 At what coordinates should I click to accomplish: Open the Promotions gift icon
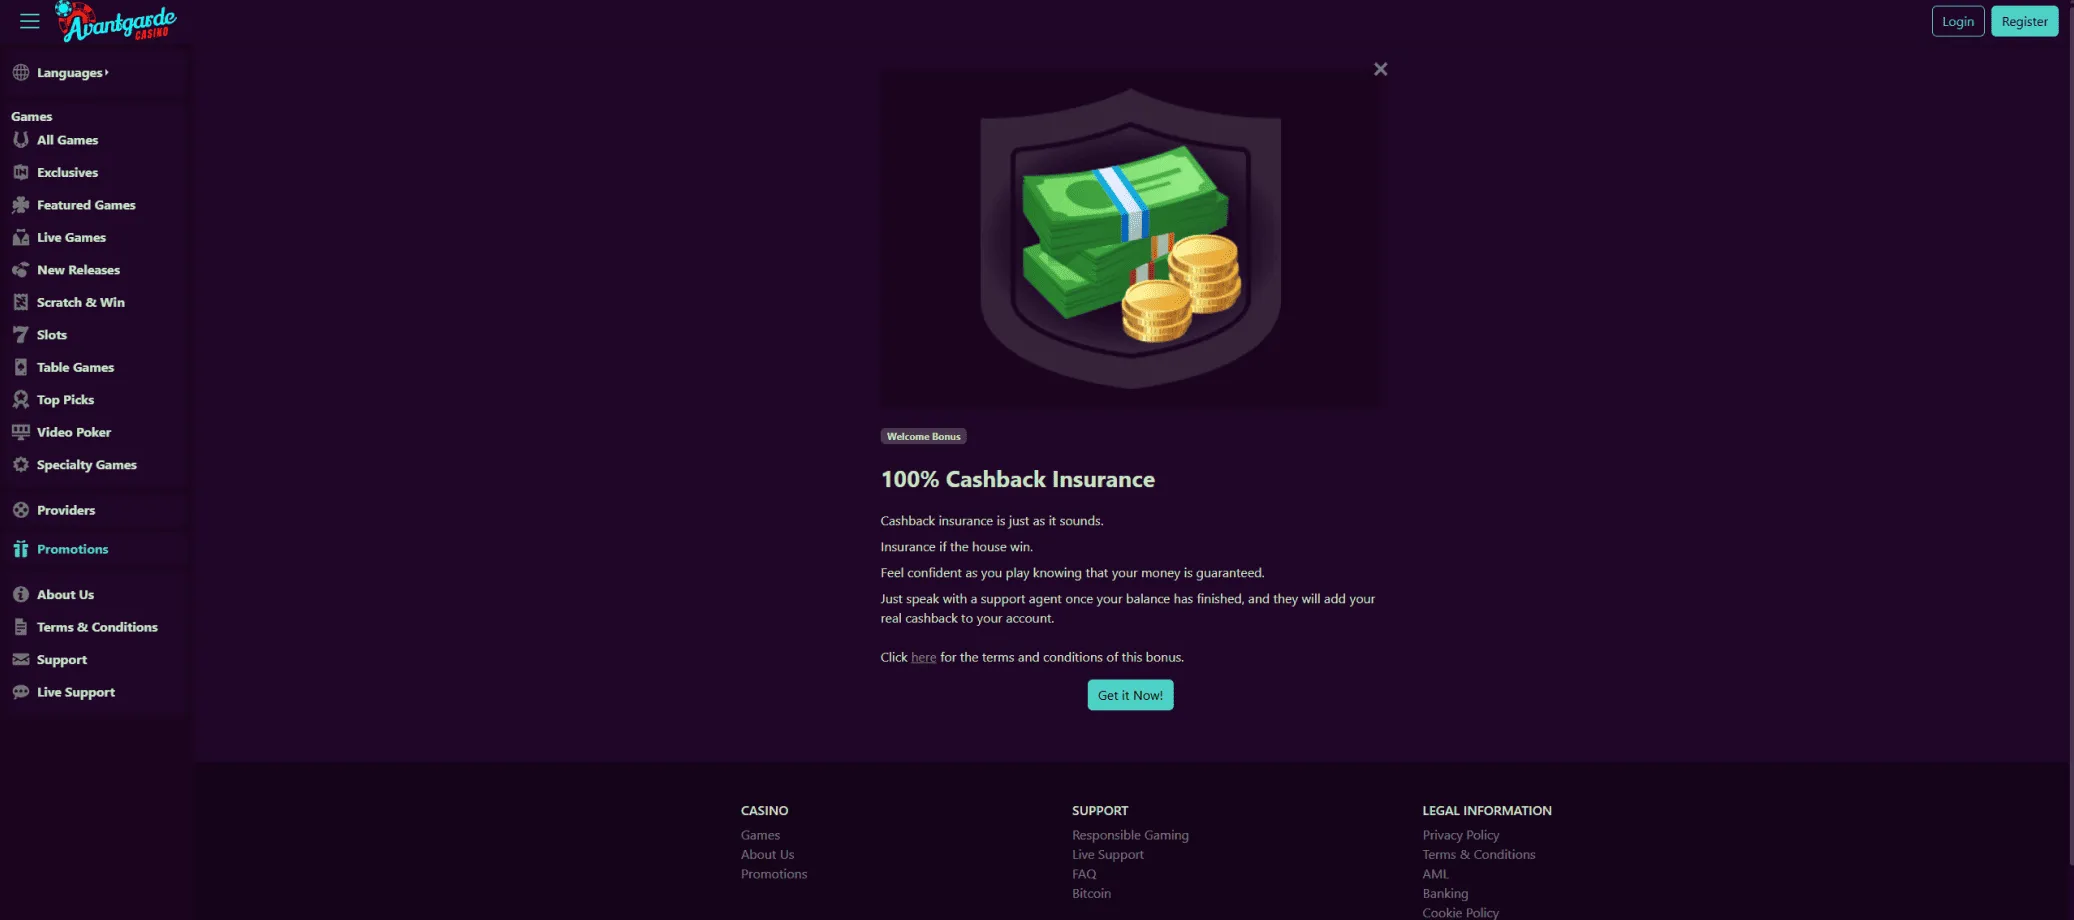[21, 549]
